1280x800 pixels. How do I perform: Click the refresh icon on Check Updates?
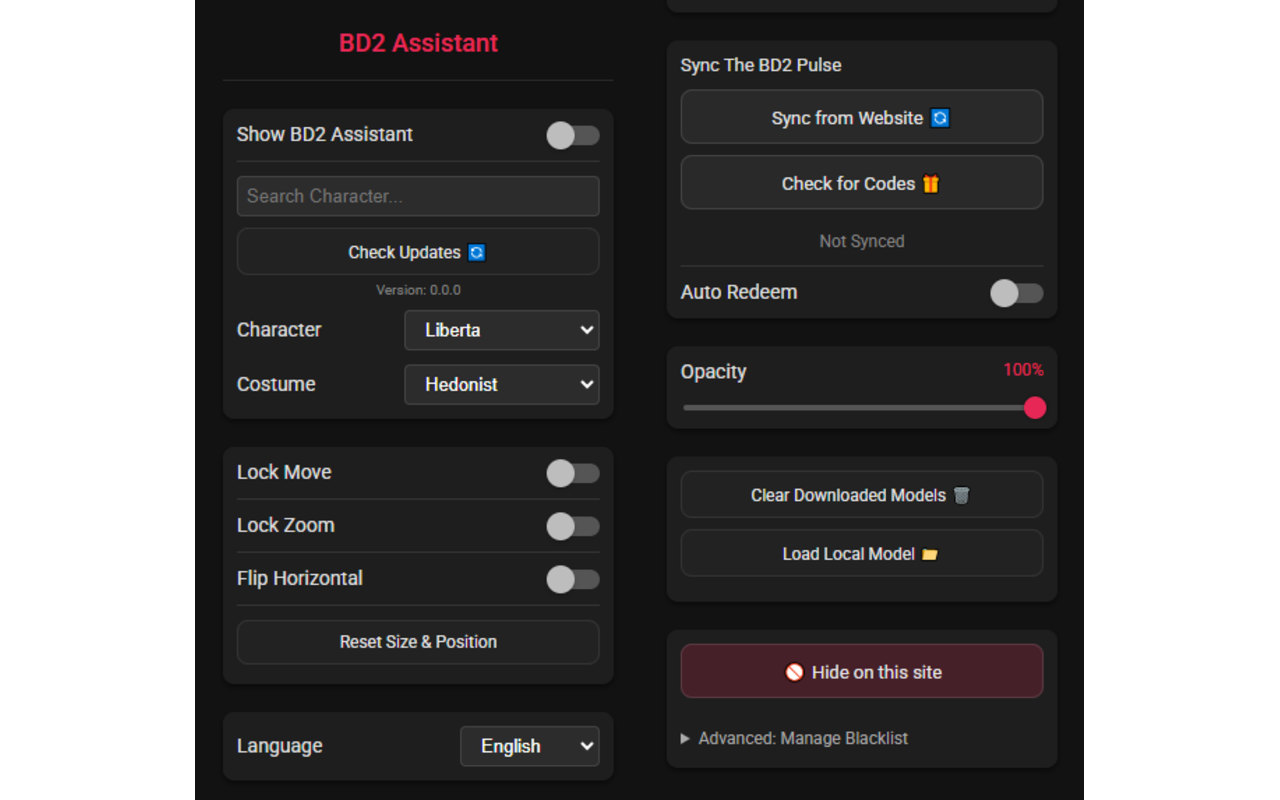(477, 253)
